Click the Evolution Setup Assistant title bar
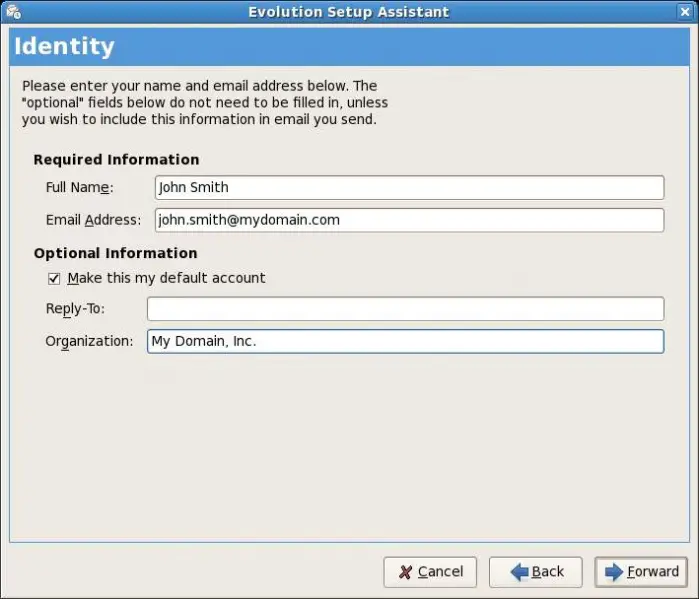Image resolution: width=699 pixels, height=599 pixels. (x=349, y=12)
